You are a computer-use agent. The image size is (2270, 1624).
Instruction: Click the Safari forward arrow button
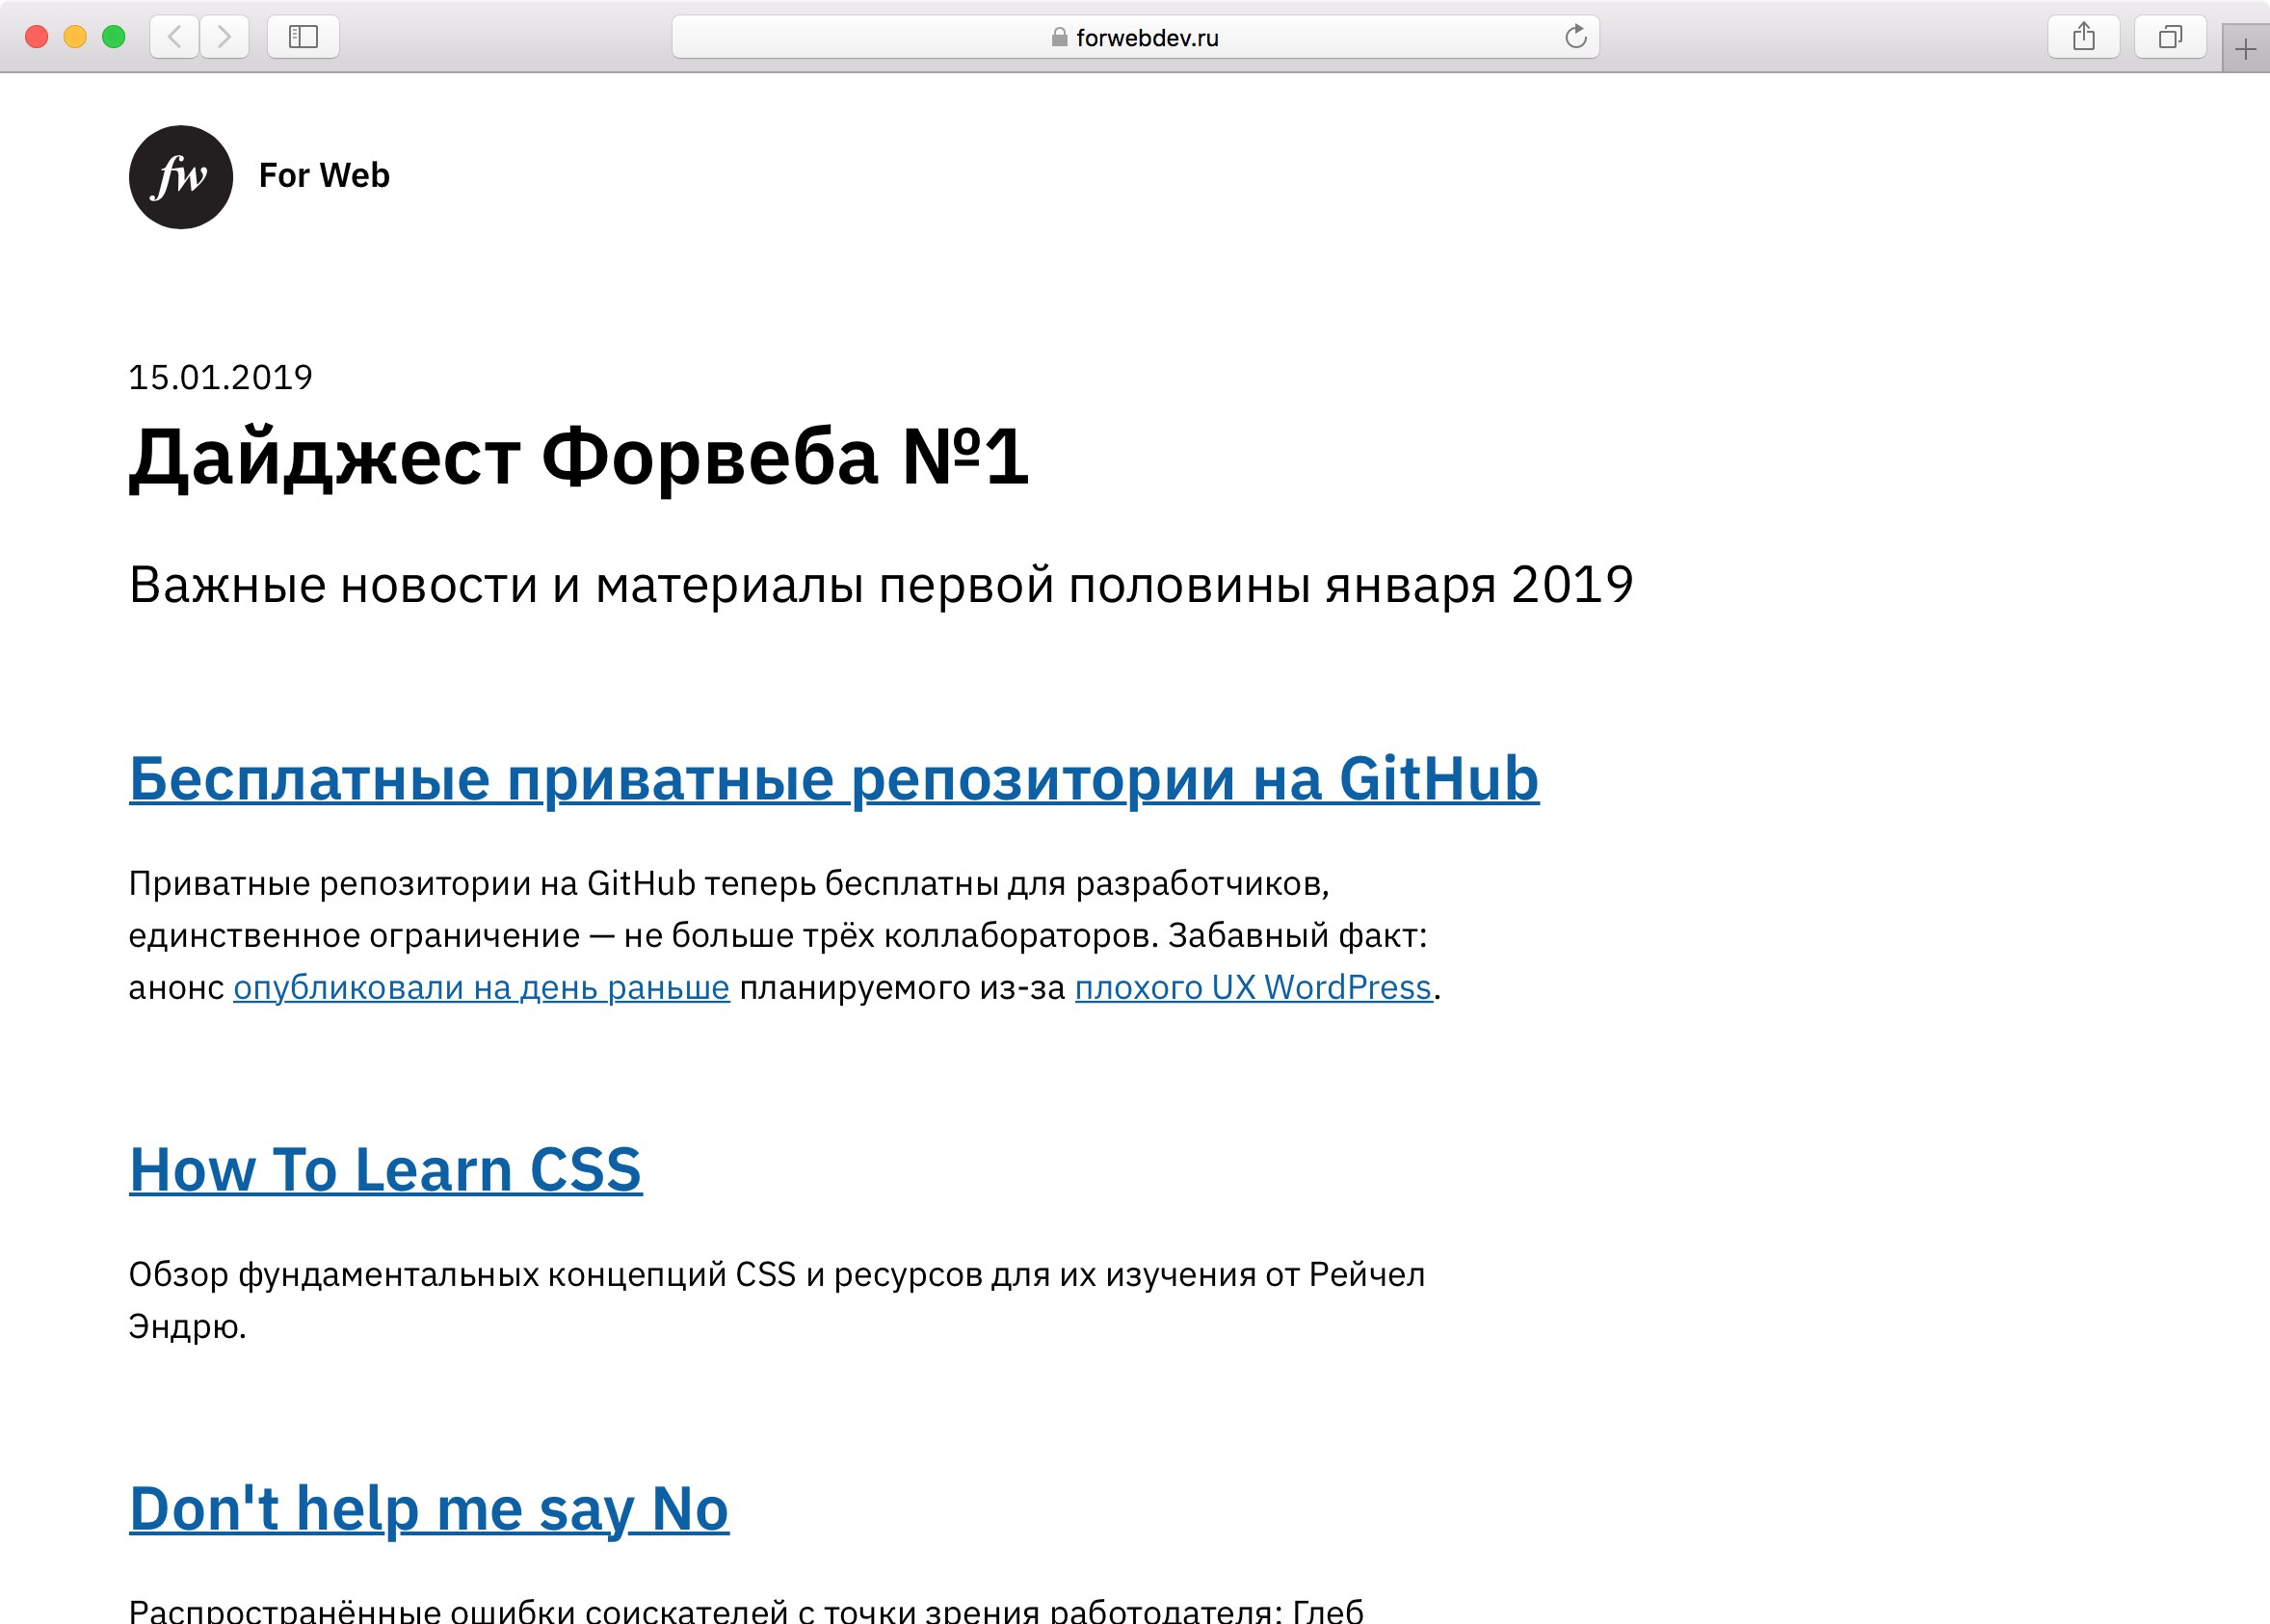click(224, 37)
